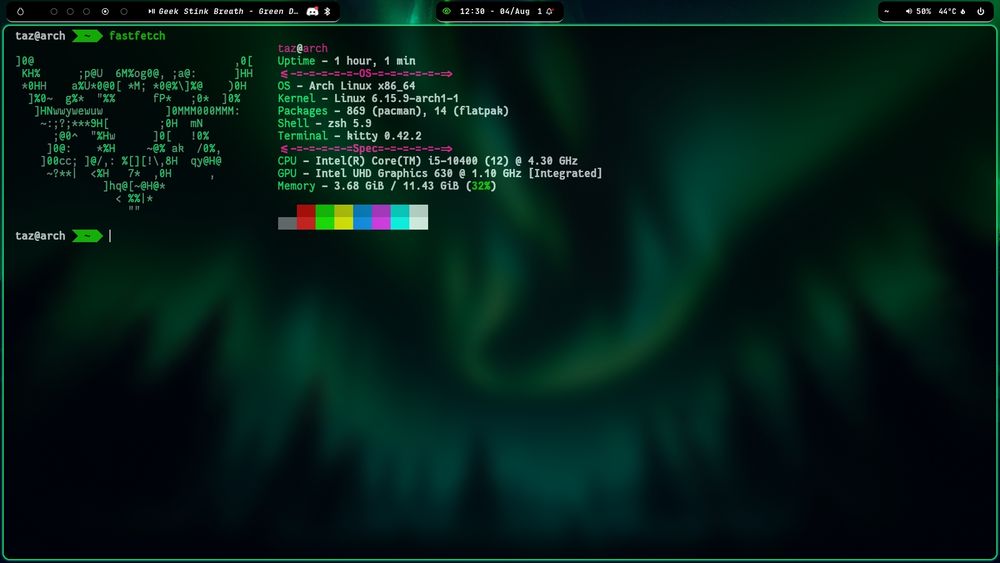
Task: Switch to the first workspace circle
Action: pos(54,11)
